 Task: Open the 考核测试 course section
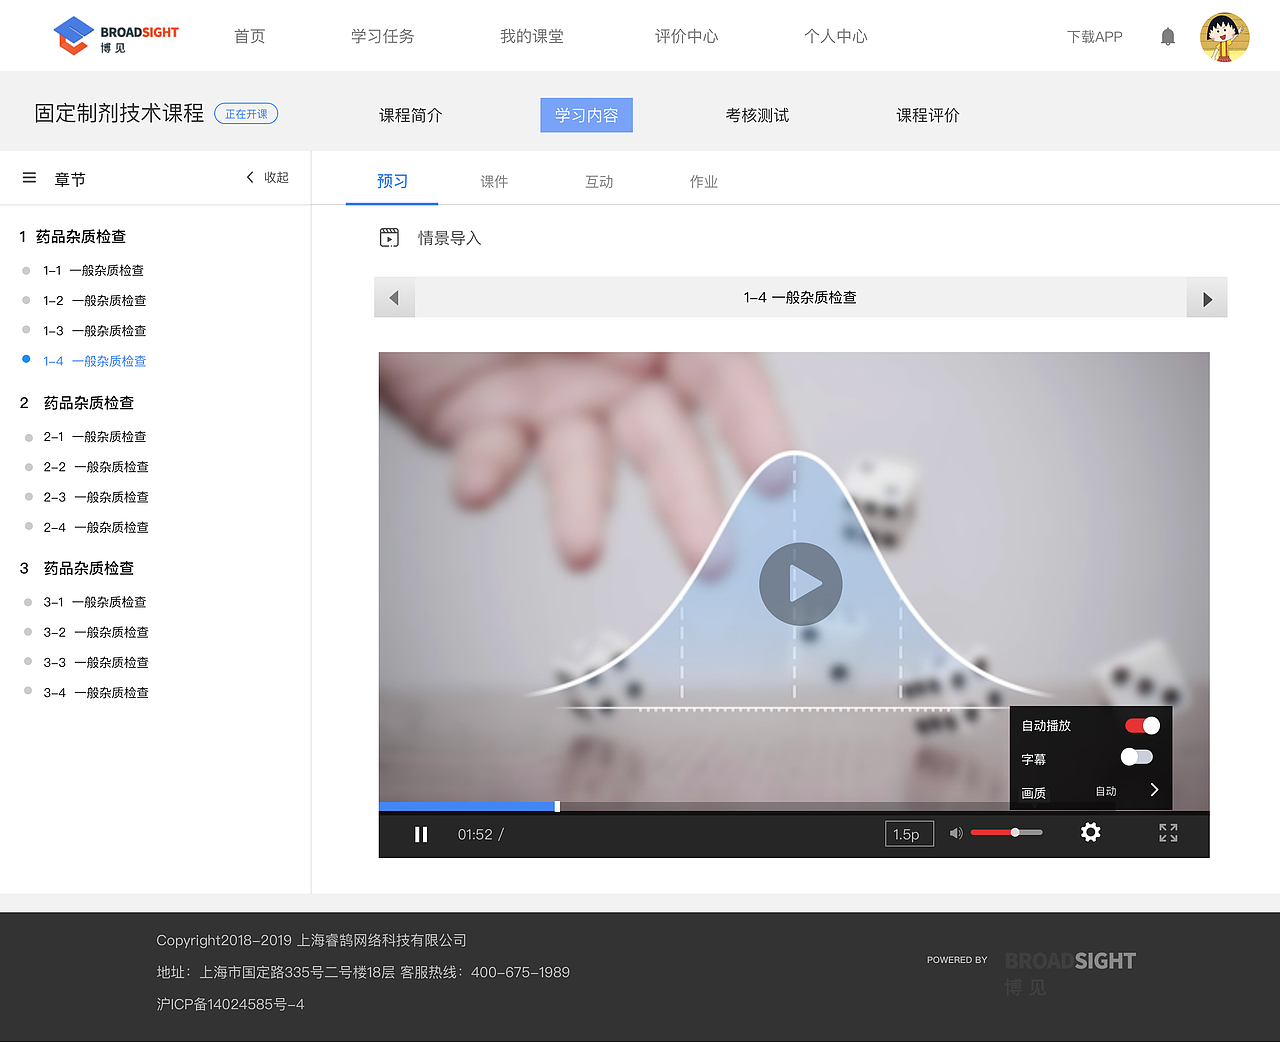(757, 115)
